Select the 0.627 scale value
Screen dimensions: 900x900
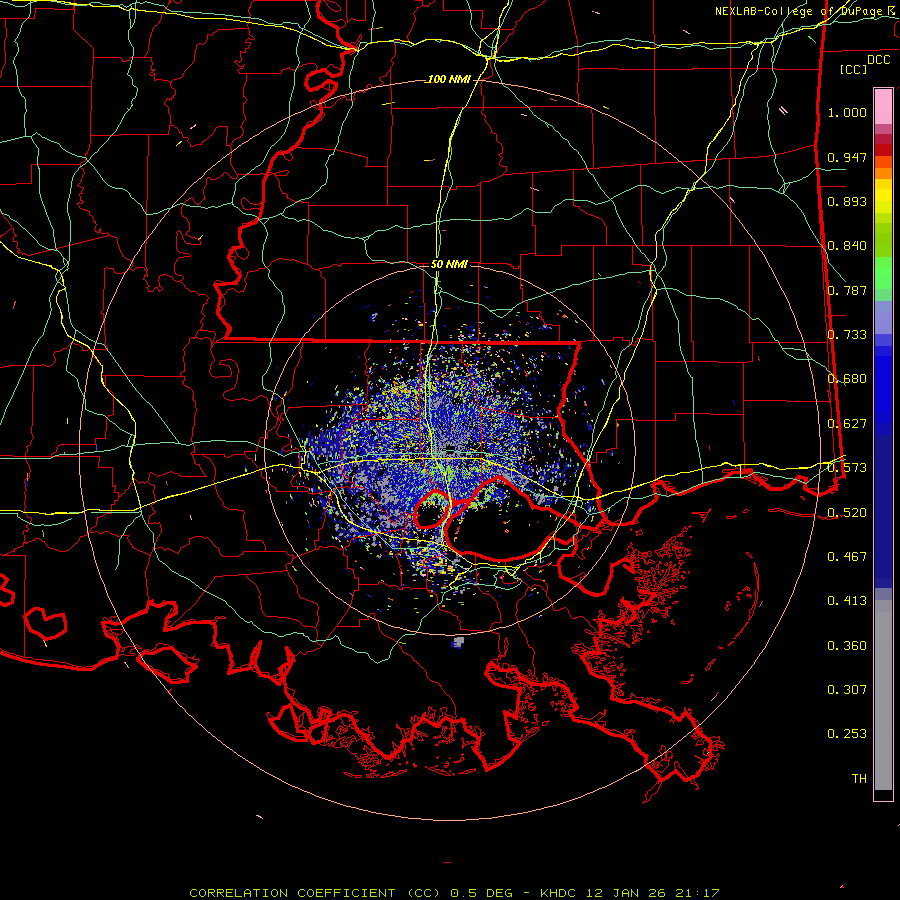click(847, 424)
